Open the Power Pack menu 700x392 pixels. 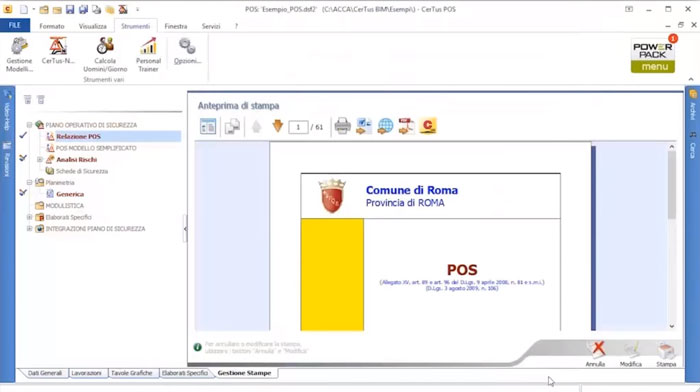coord(653,56)
